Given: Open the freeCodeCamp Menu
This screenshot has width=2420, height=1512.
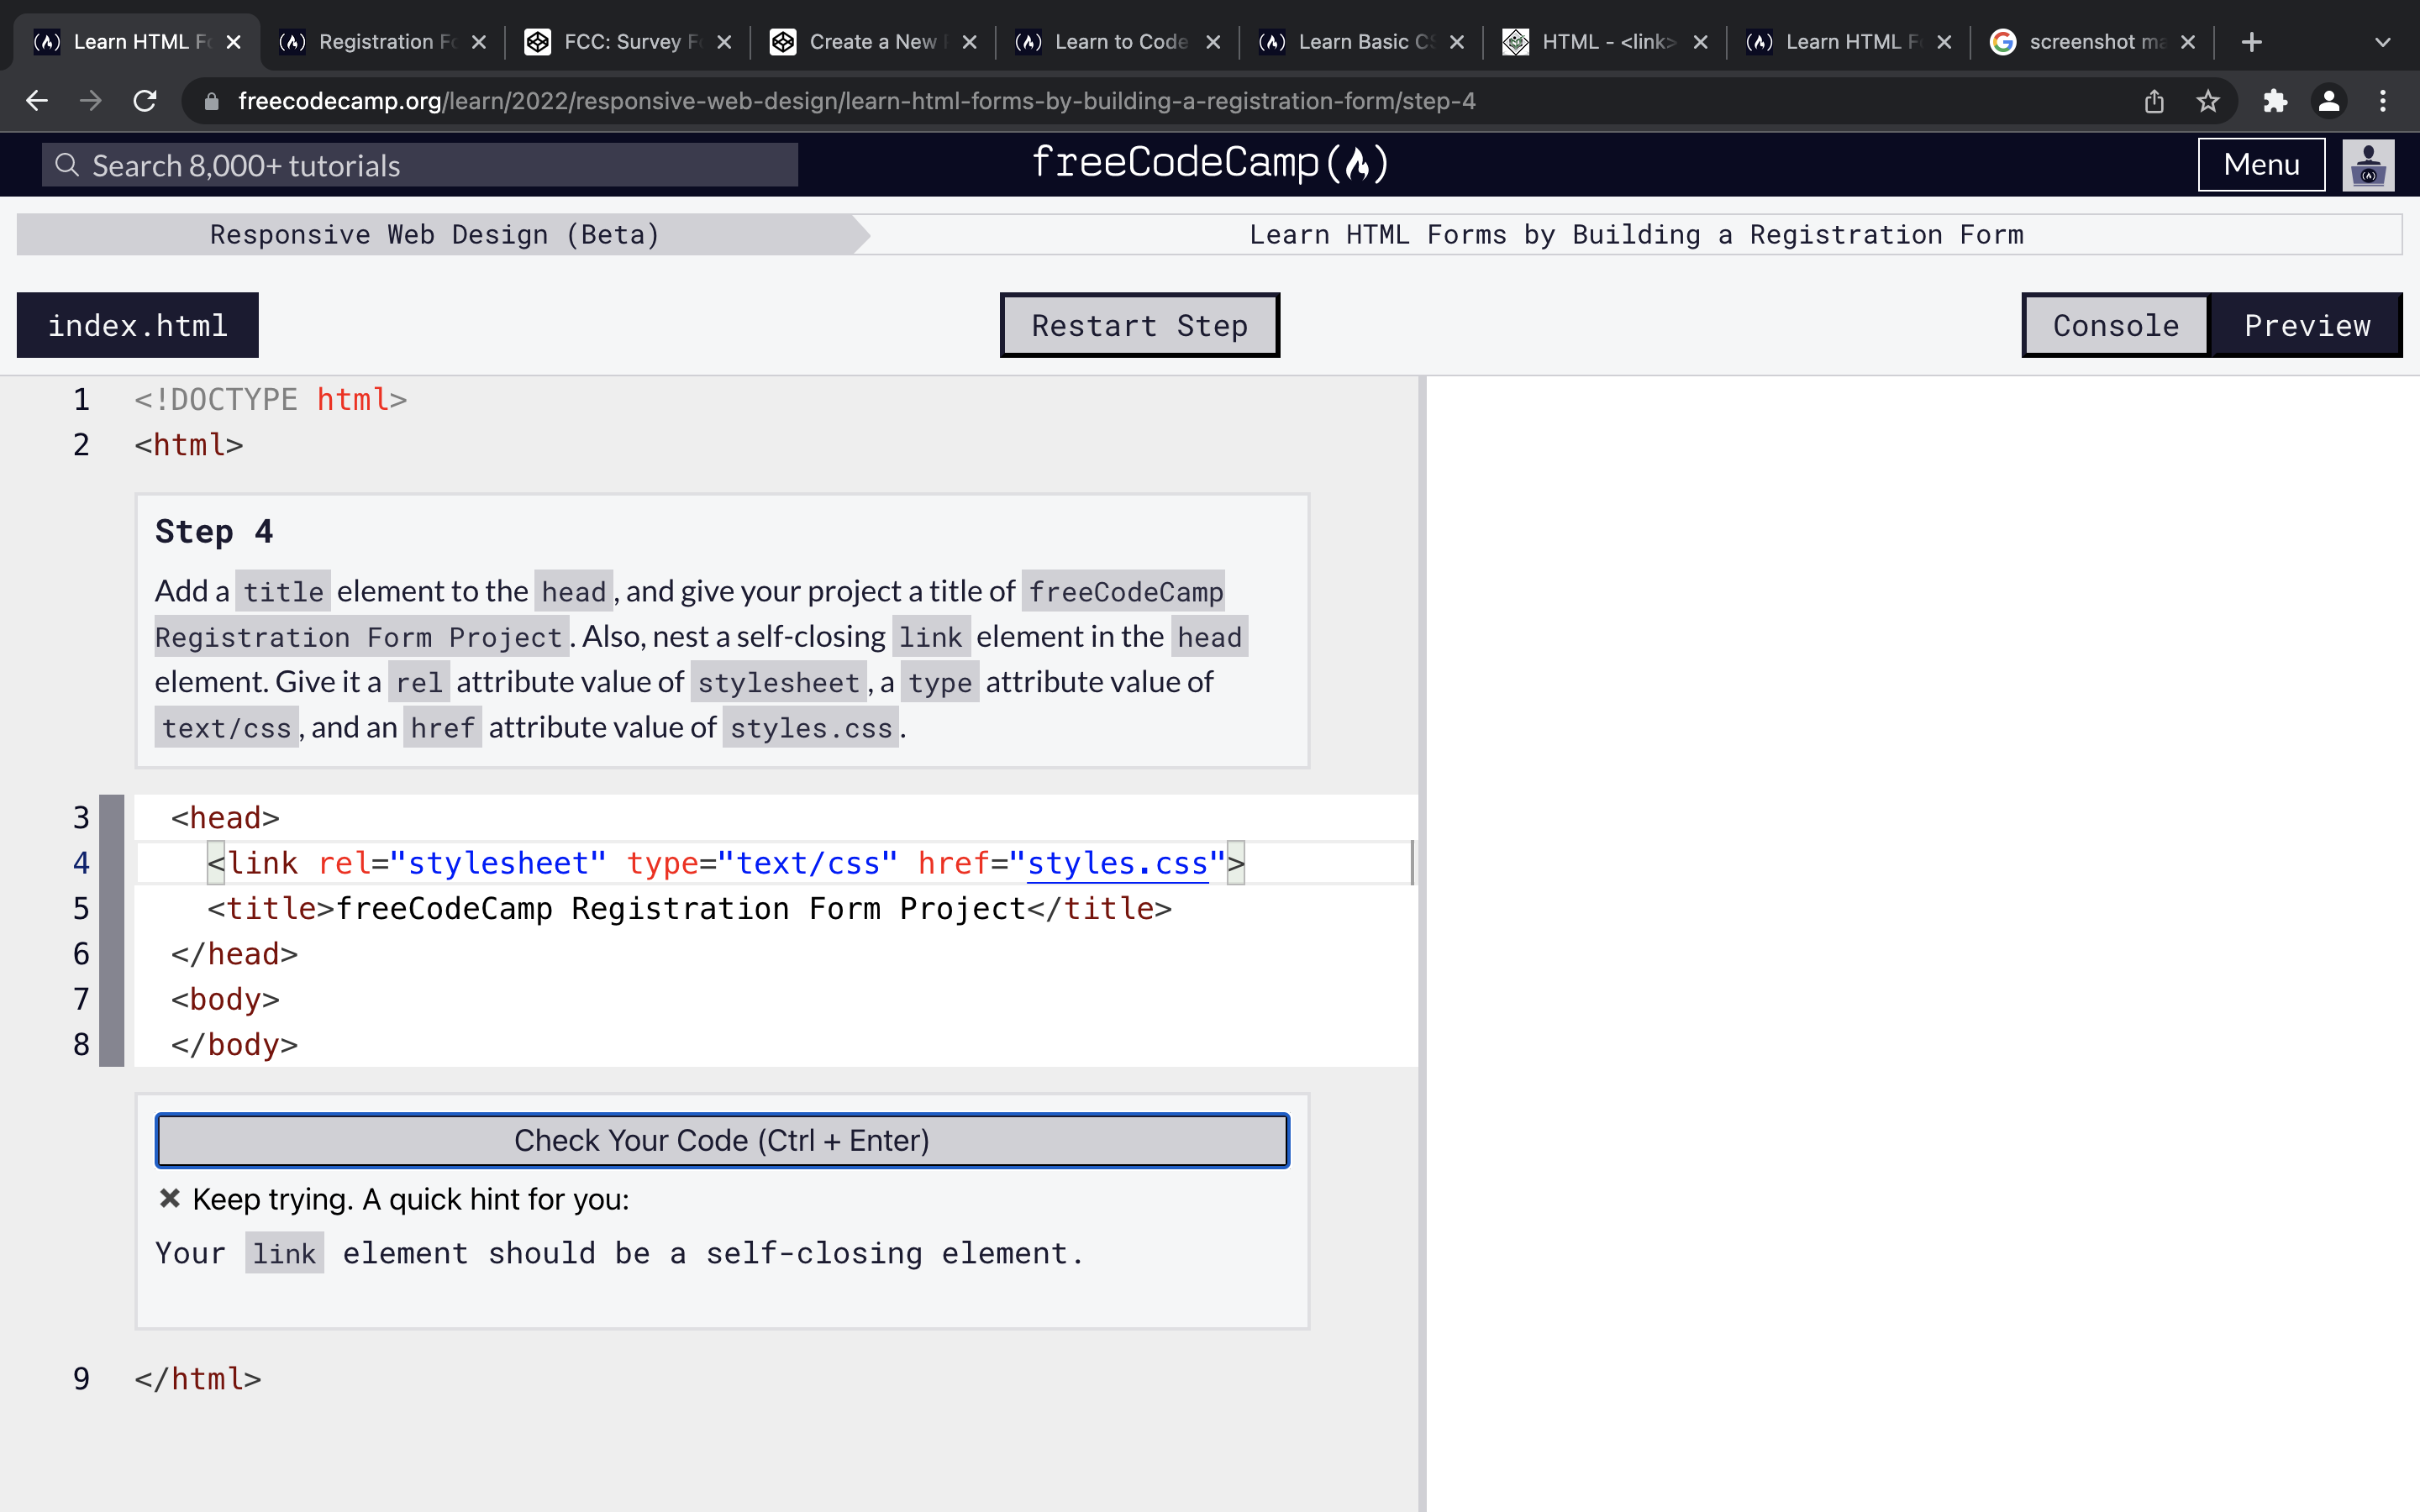Looking at the screenshot, I should [2260, 165].
